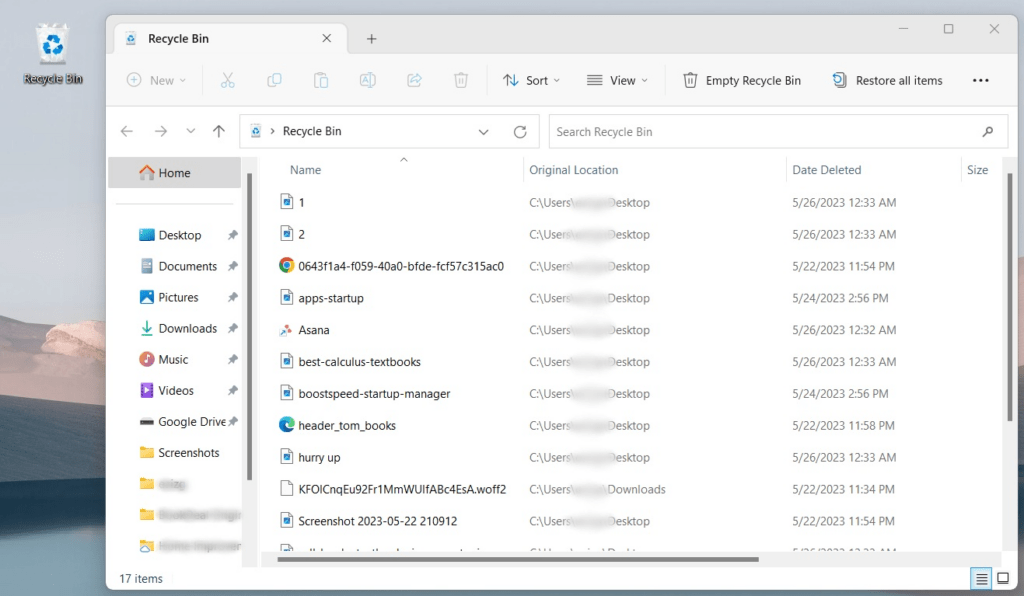The width and height of the screenshot is (1024, 596).
Task: Open the See more ellipsis menu
Action: click(980, 80)
